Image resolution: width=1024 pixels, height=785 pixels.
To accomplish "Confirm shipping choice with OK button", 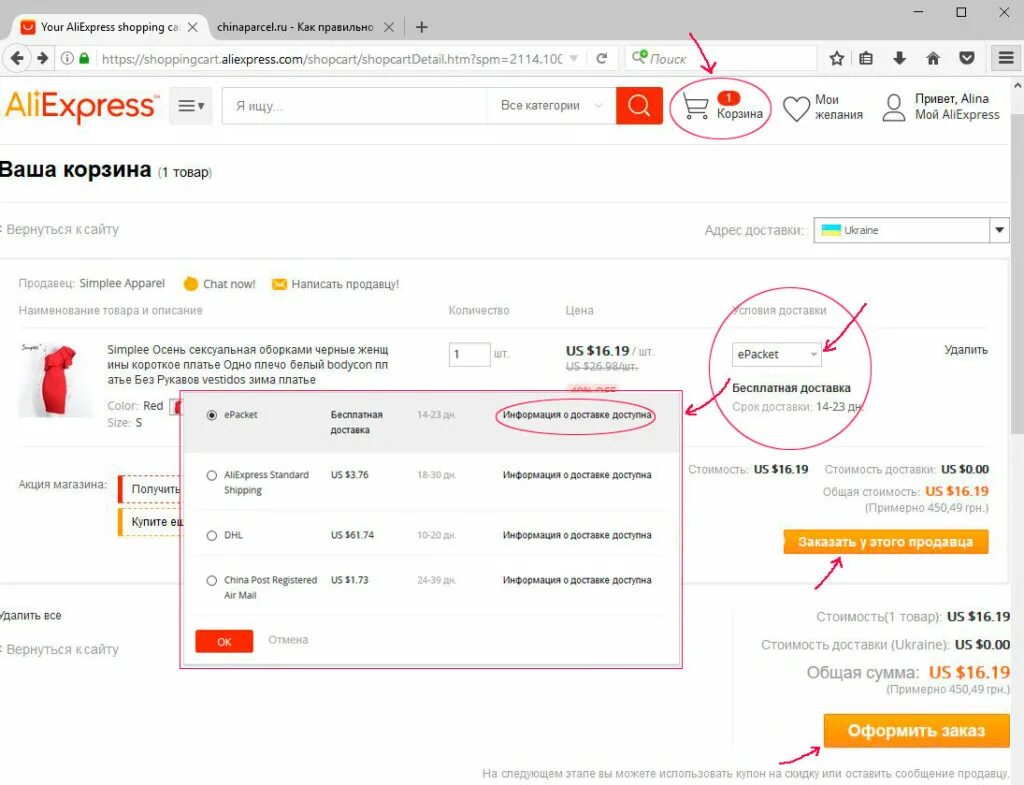I will coord(224,641).
